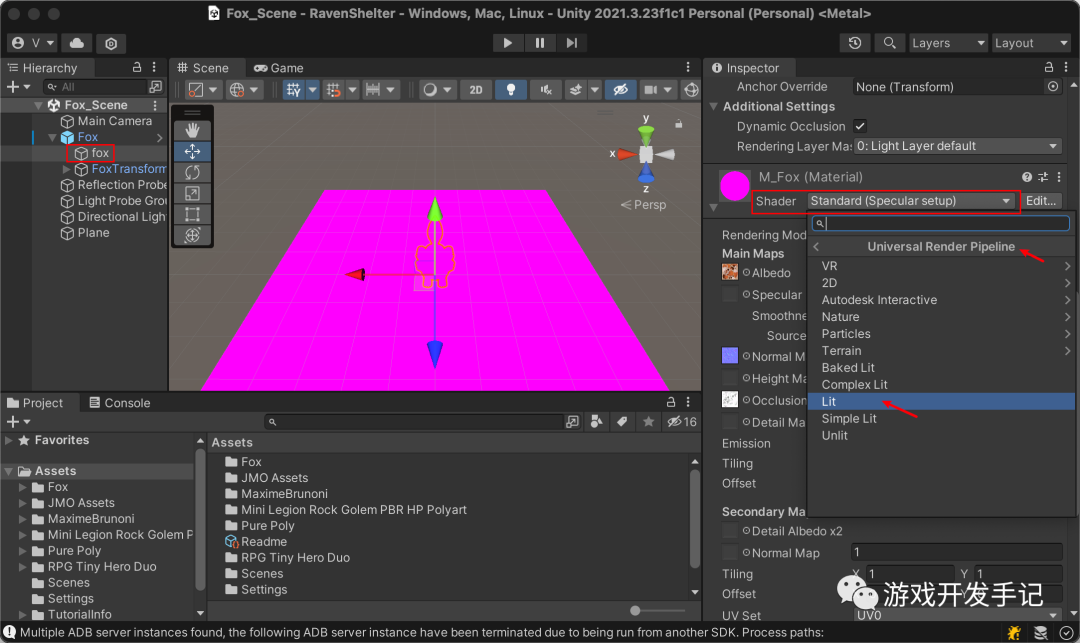The image size is (1080, 643).
Task: Select Simple Lit shader
Action: click(941, 419)
